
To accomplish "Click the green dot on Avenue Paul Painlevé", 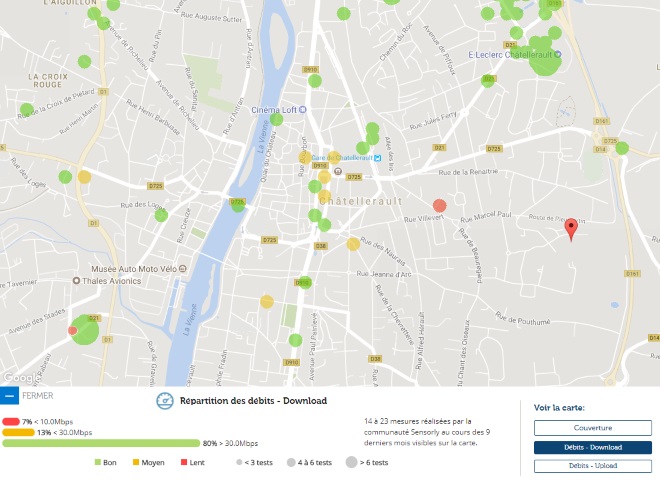I will coord(295,340).
